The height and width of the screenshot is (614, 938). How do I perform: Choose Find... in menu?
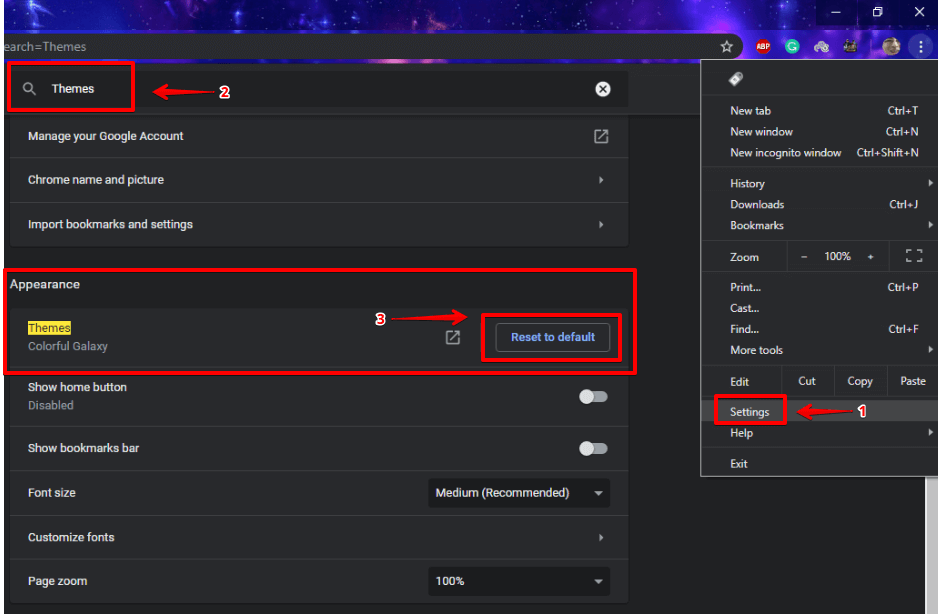[x=819, y=329]
